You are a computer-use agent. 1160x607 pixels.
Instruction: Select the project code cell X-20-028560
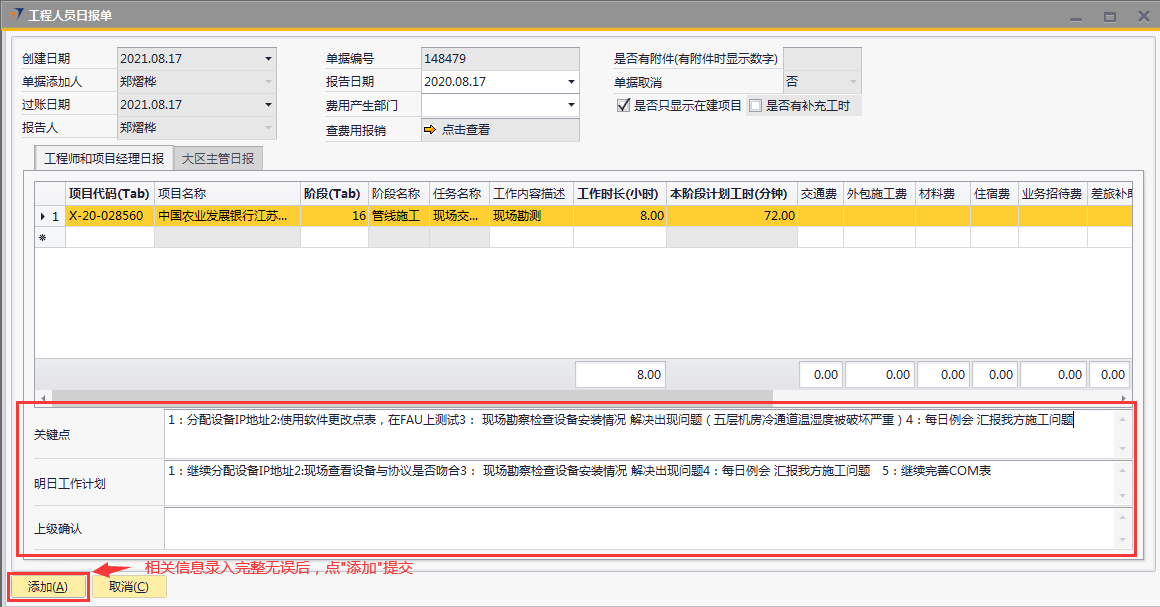pos(108,215)
